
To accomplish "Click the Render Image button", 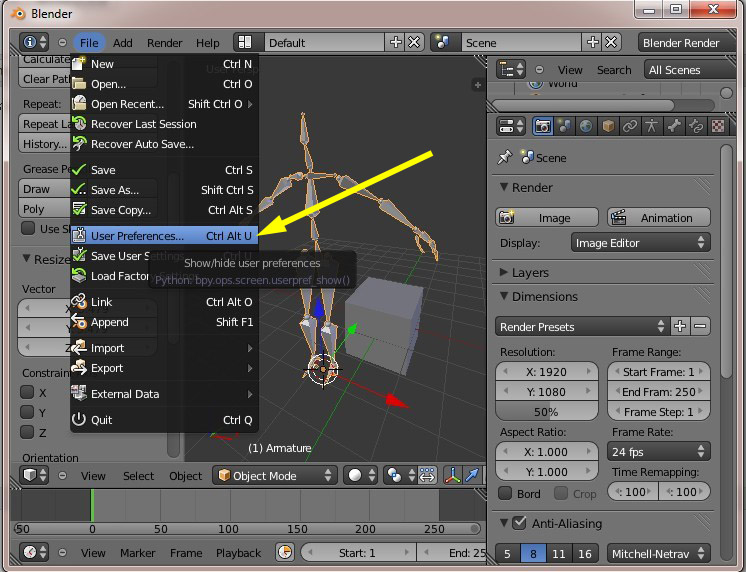I will [547, 217].
